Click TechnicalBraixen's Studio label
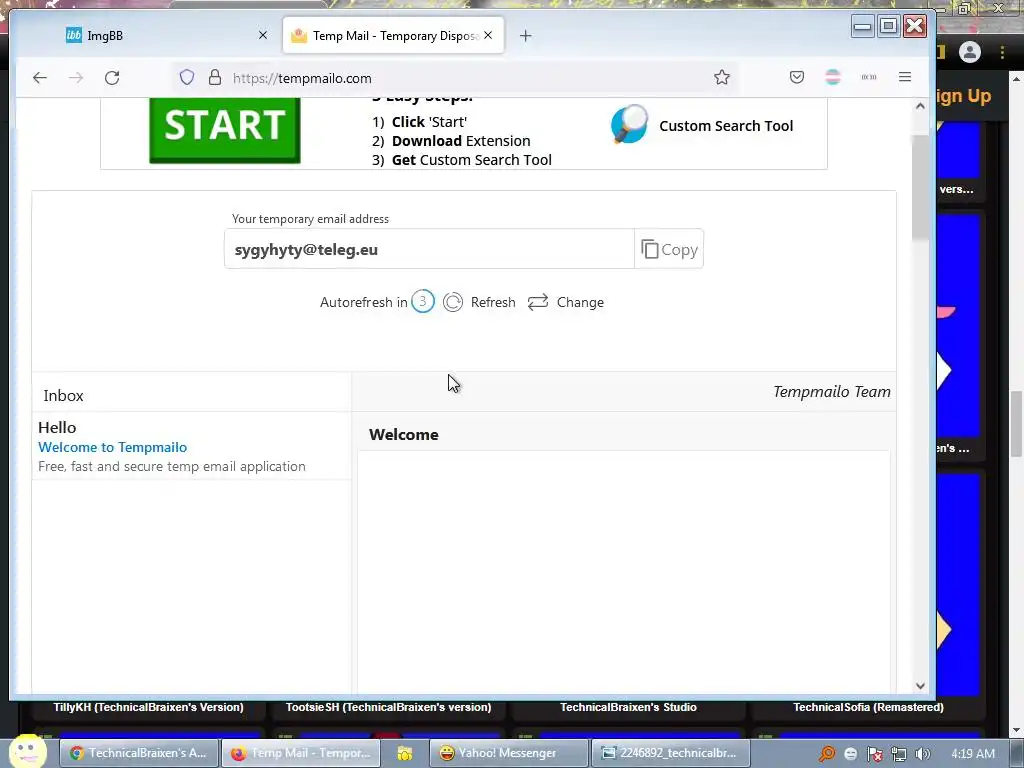Viewport: 1024px width, 768px height. point(628,707)
